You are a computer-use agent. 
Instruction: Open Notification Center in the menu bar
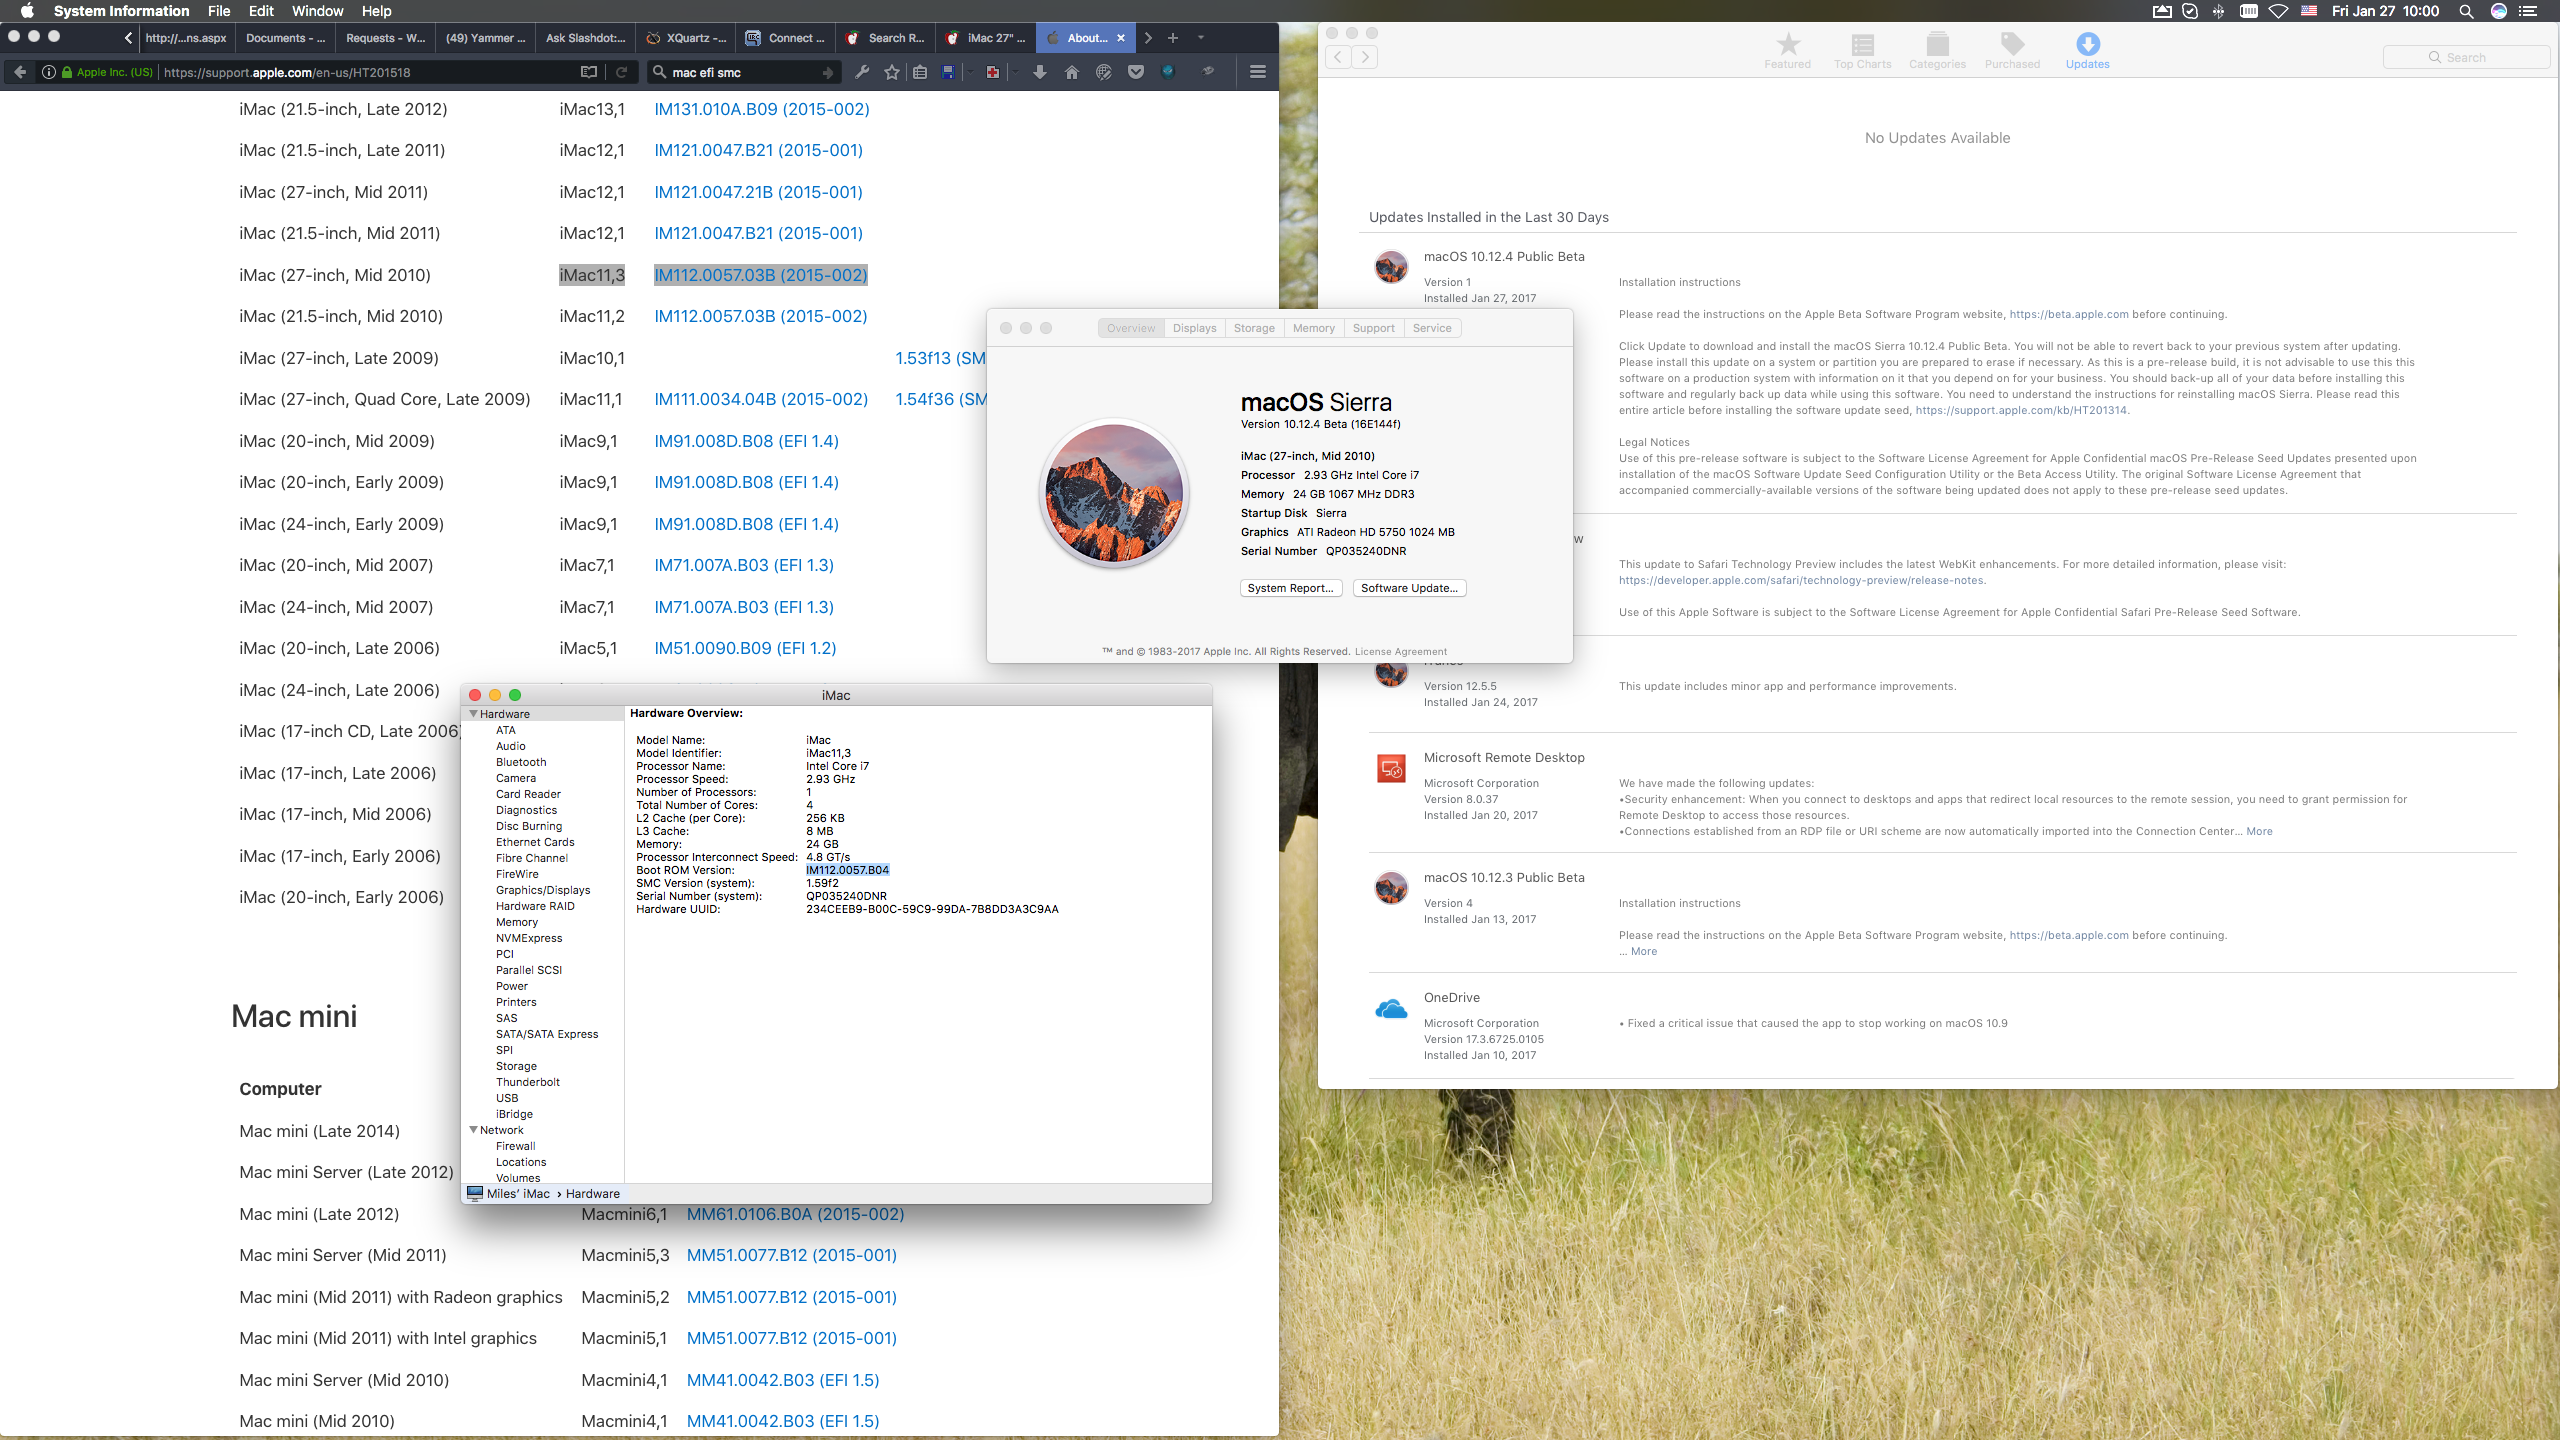(2529, 11)
